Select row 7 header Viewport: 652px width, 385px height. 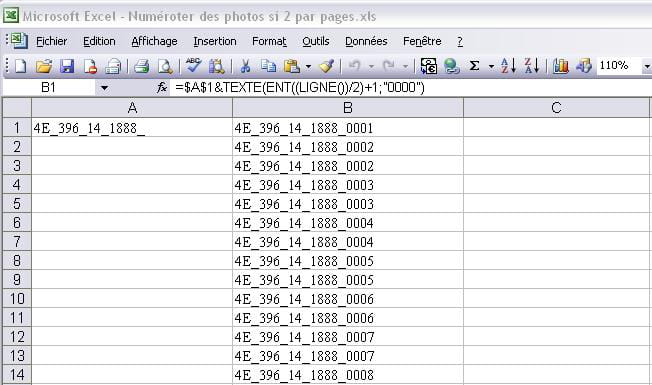tap(17, 242)
